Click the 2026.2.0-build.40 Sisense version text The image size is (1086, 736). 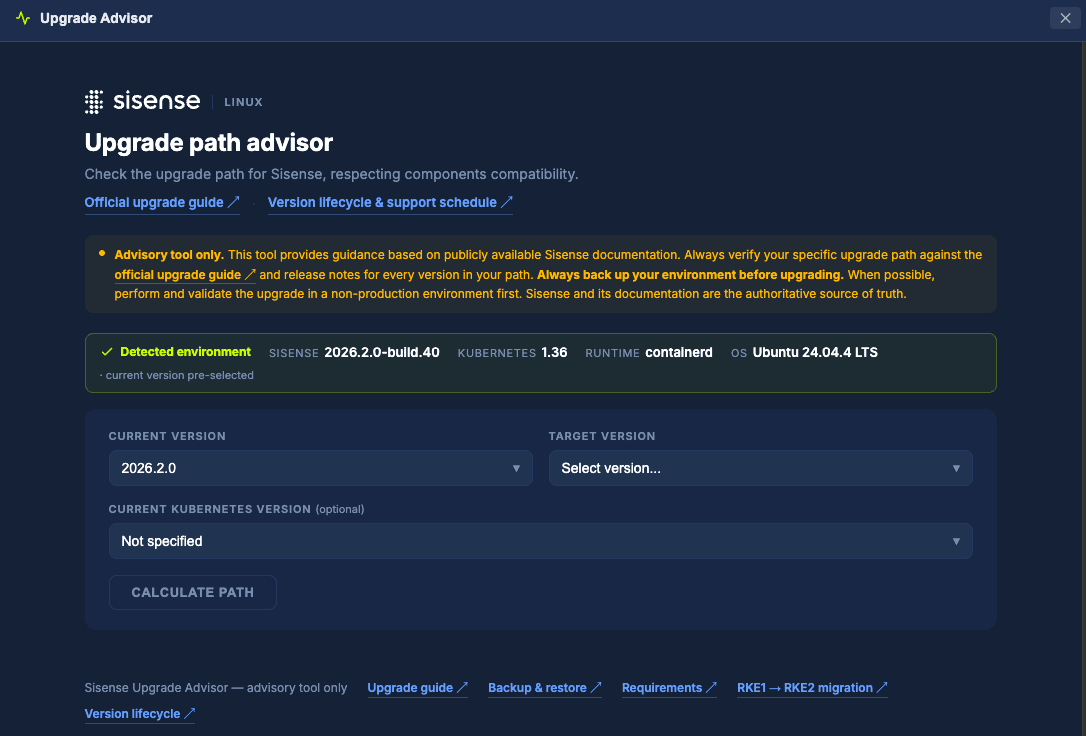[382, 352]
